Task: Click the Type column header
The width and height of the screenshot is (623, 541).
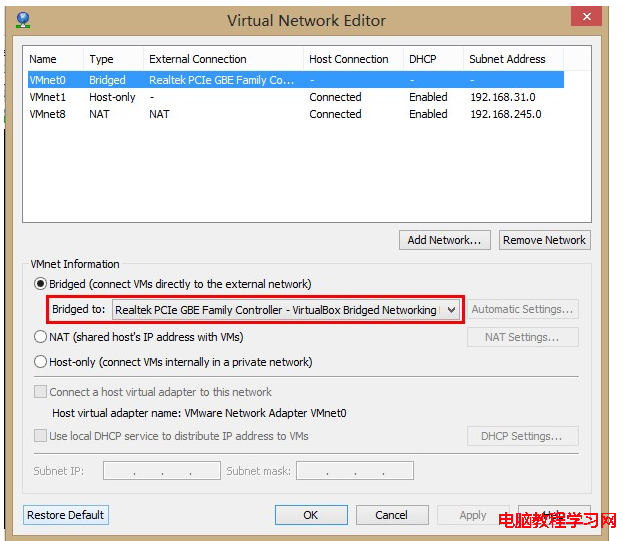Action: point(114,59)
